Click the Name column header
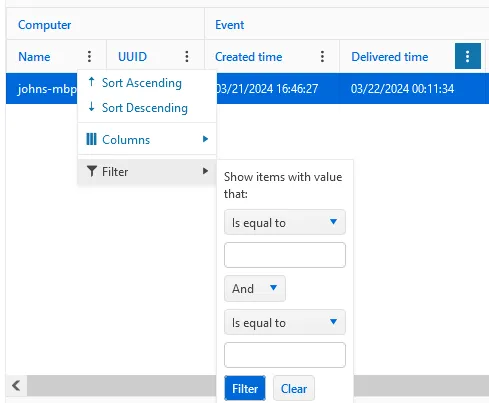Viewport: 489px width, 403px height. pos(34,57)
